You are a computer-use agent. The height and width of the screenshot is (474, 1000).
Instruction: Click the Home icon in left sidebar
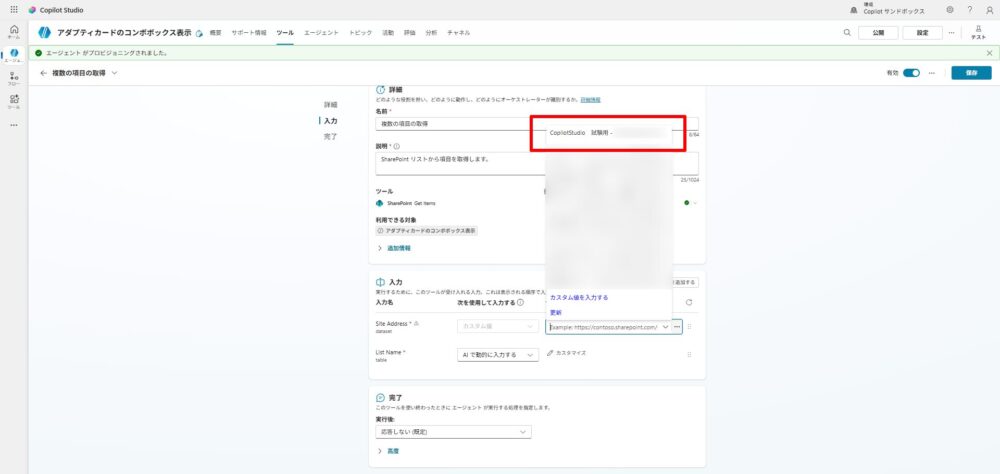pyautogui.click(x=14, y=31)
